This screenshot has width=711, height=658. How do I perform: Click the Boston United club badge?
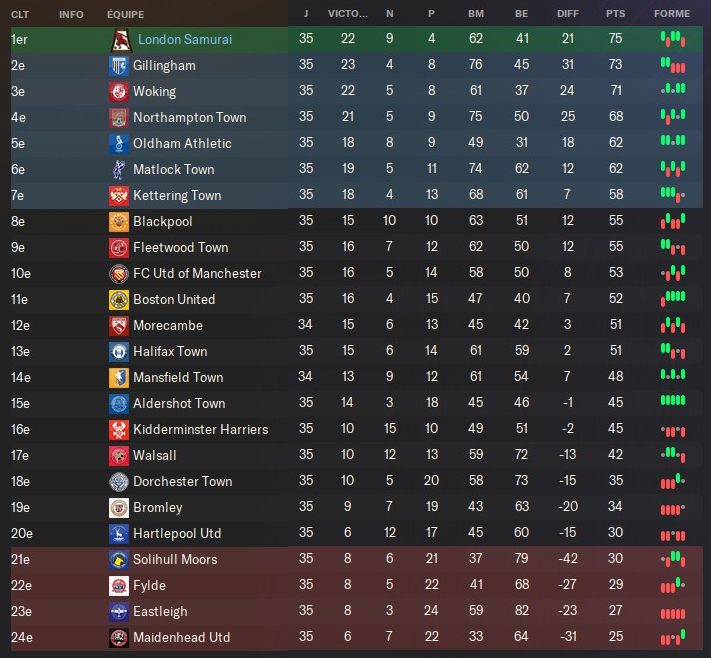click(x=118, y=300)
